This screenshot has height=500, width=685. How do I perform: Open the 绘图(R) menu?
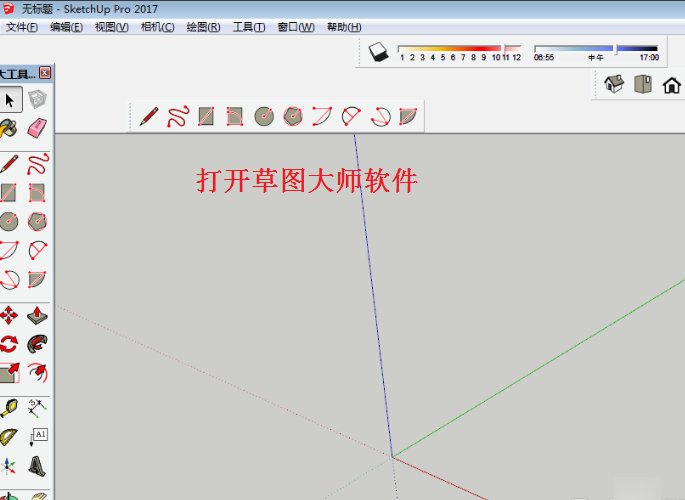[x=203, y=27]
